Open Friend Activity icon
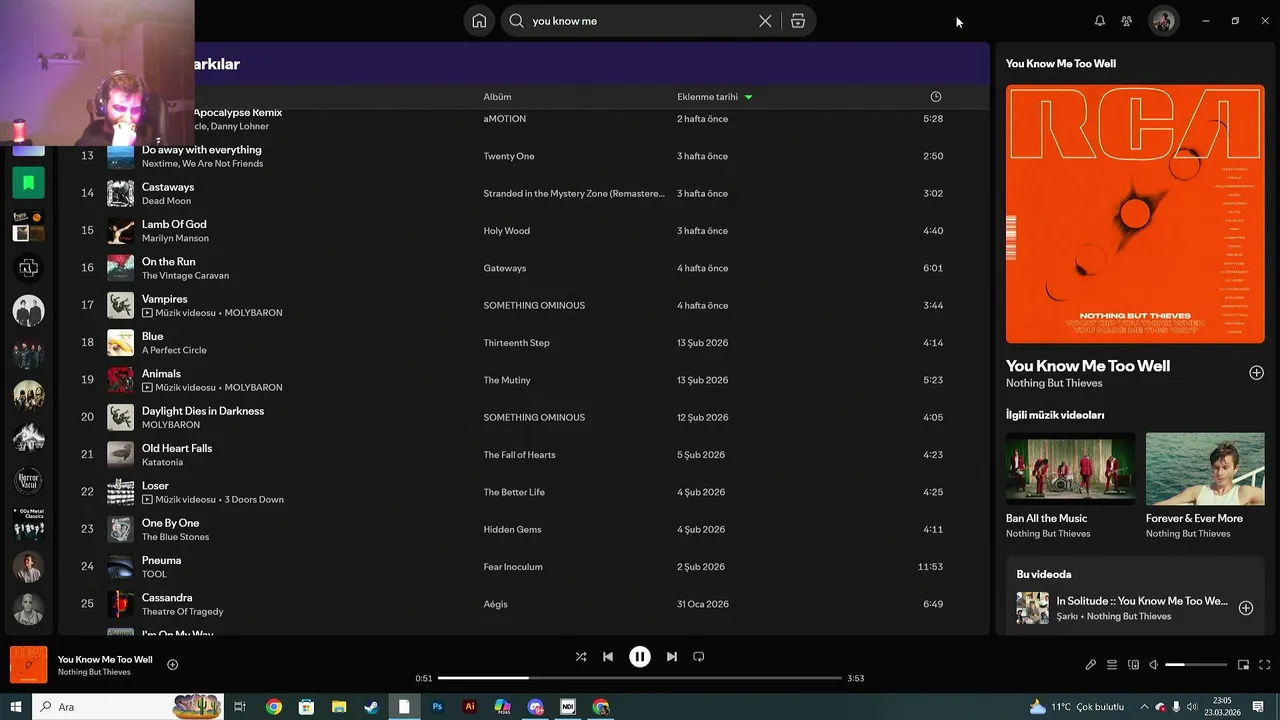This screenshot has width=1280, height=720. click(1126, 21)
